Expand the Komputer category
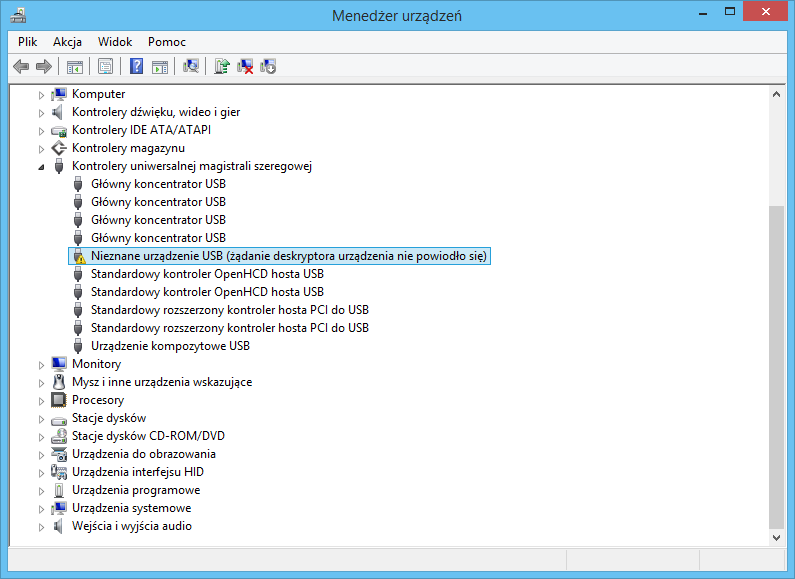Image resolution: width=795 pixels, height=579 pixels. pos(42,94)
